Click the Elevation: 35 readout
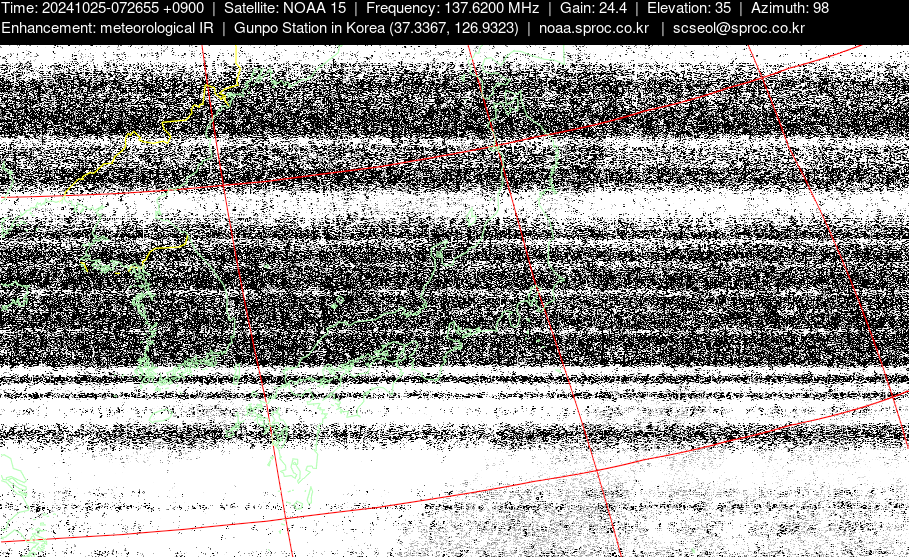This screenshot has width=909, height=557. 689,8
